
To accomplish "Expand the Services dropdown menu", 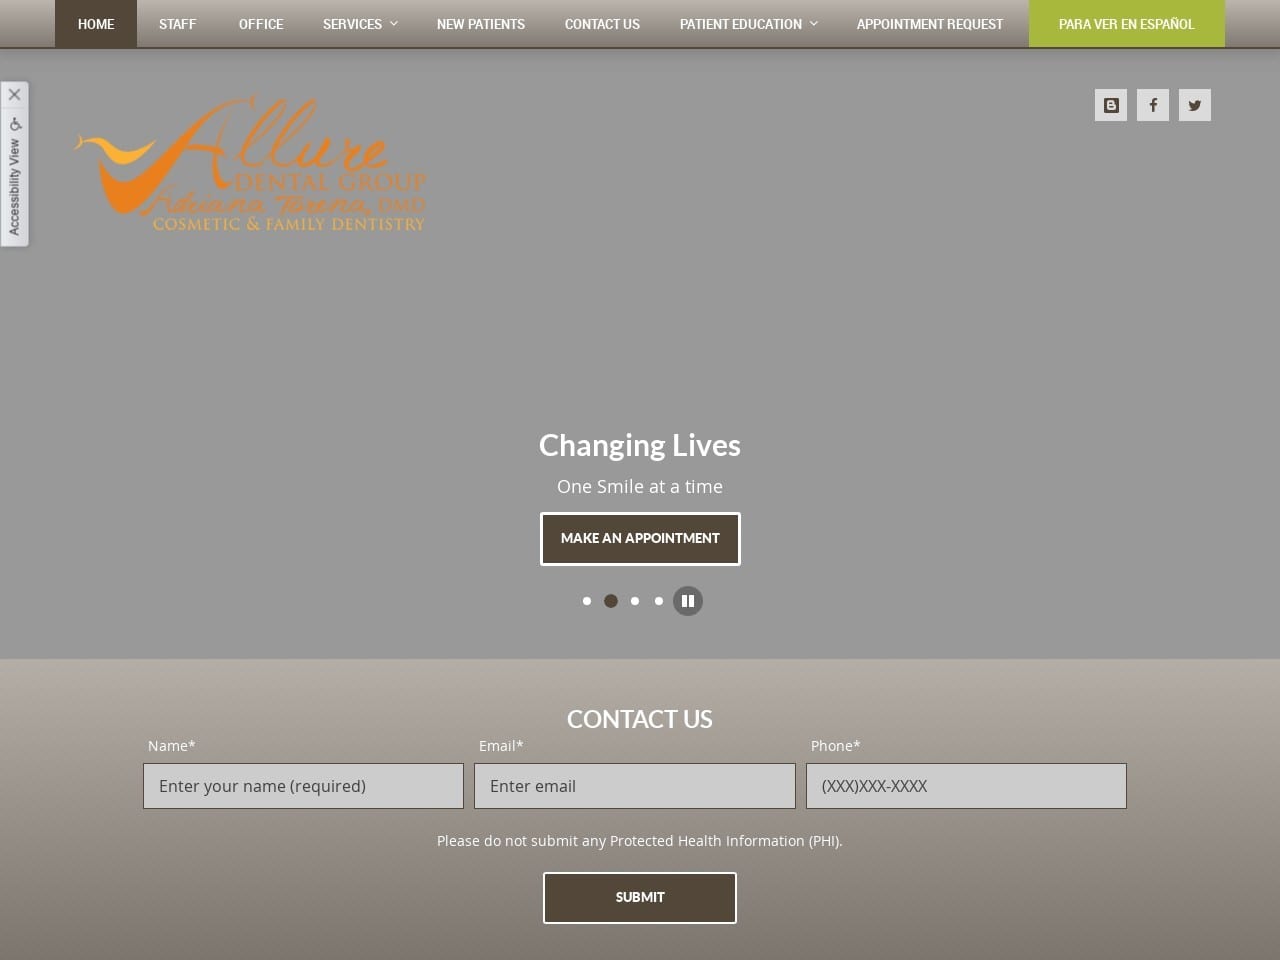I will tap(360, 24).
